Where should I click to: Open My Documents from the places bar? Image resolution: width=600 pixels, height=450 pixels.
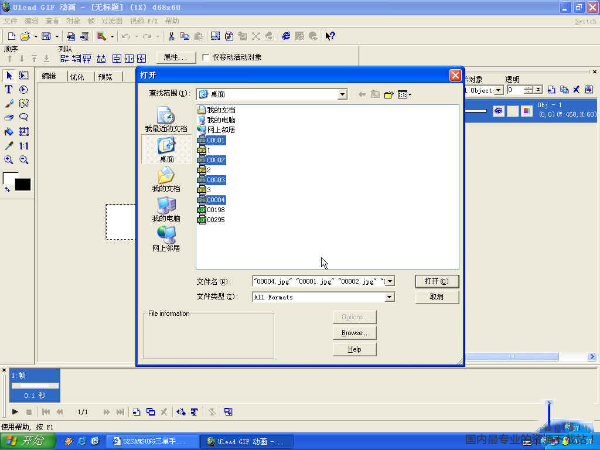pyautogui.click(x=165, y=178)
